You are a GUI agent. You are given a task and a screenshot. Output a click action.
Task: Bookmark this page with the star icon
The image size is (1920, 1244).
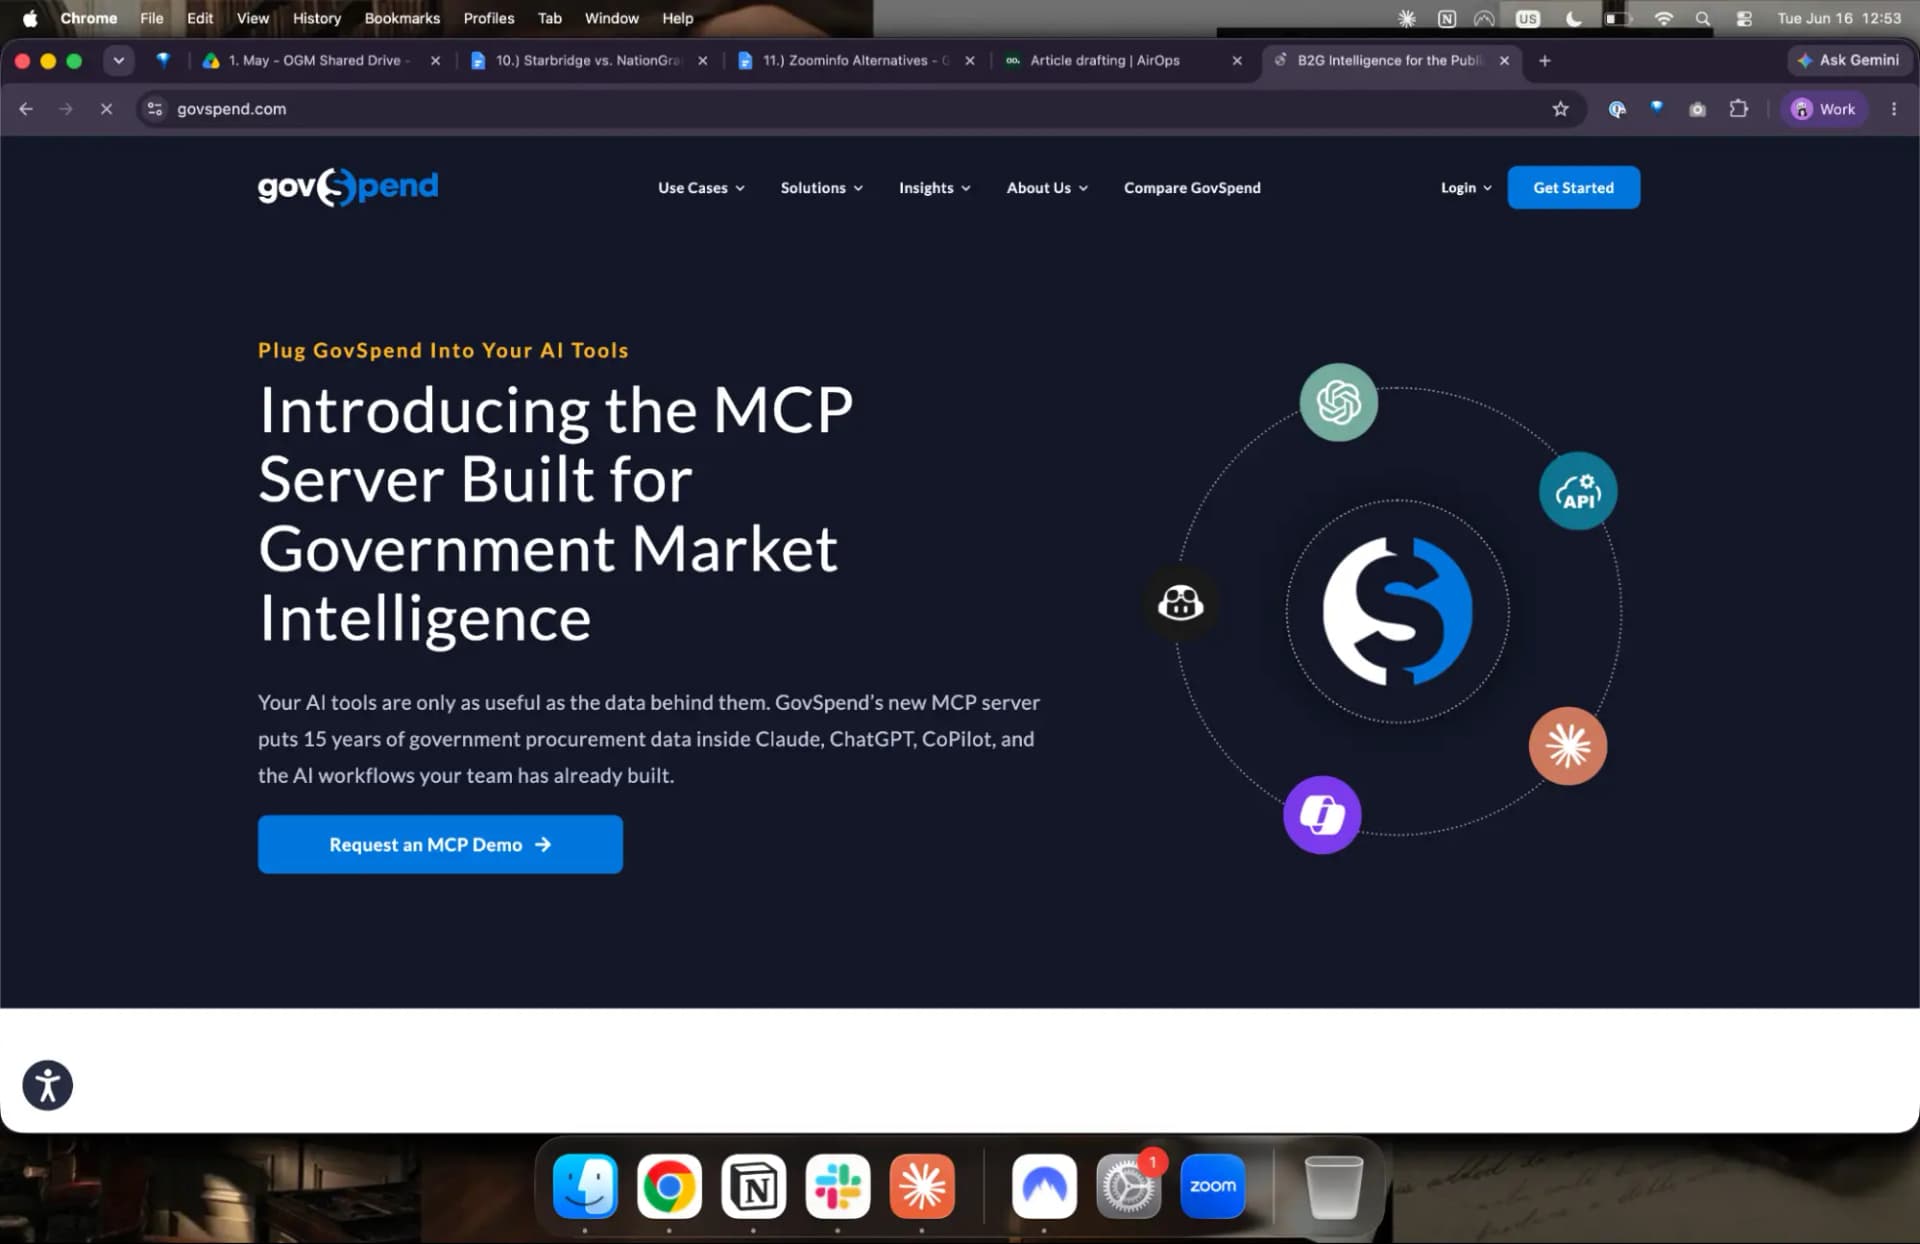point(1560,109)
